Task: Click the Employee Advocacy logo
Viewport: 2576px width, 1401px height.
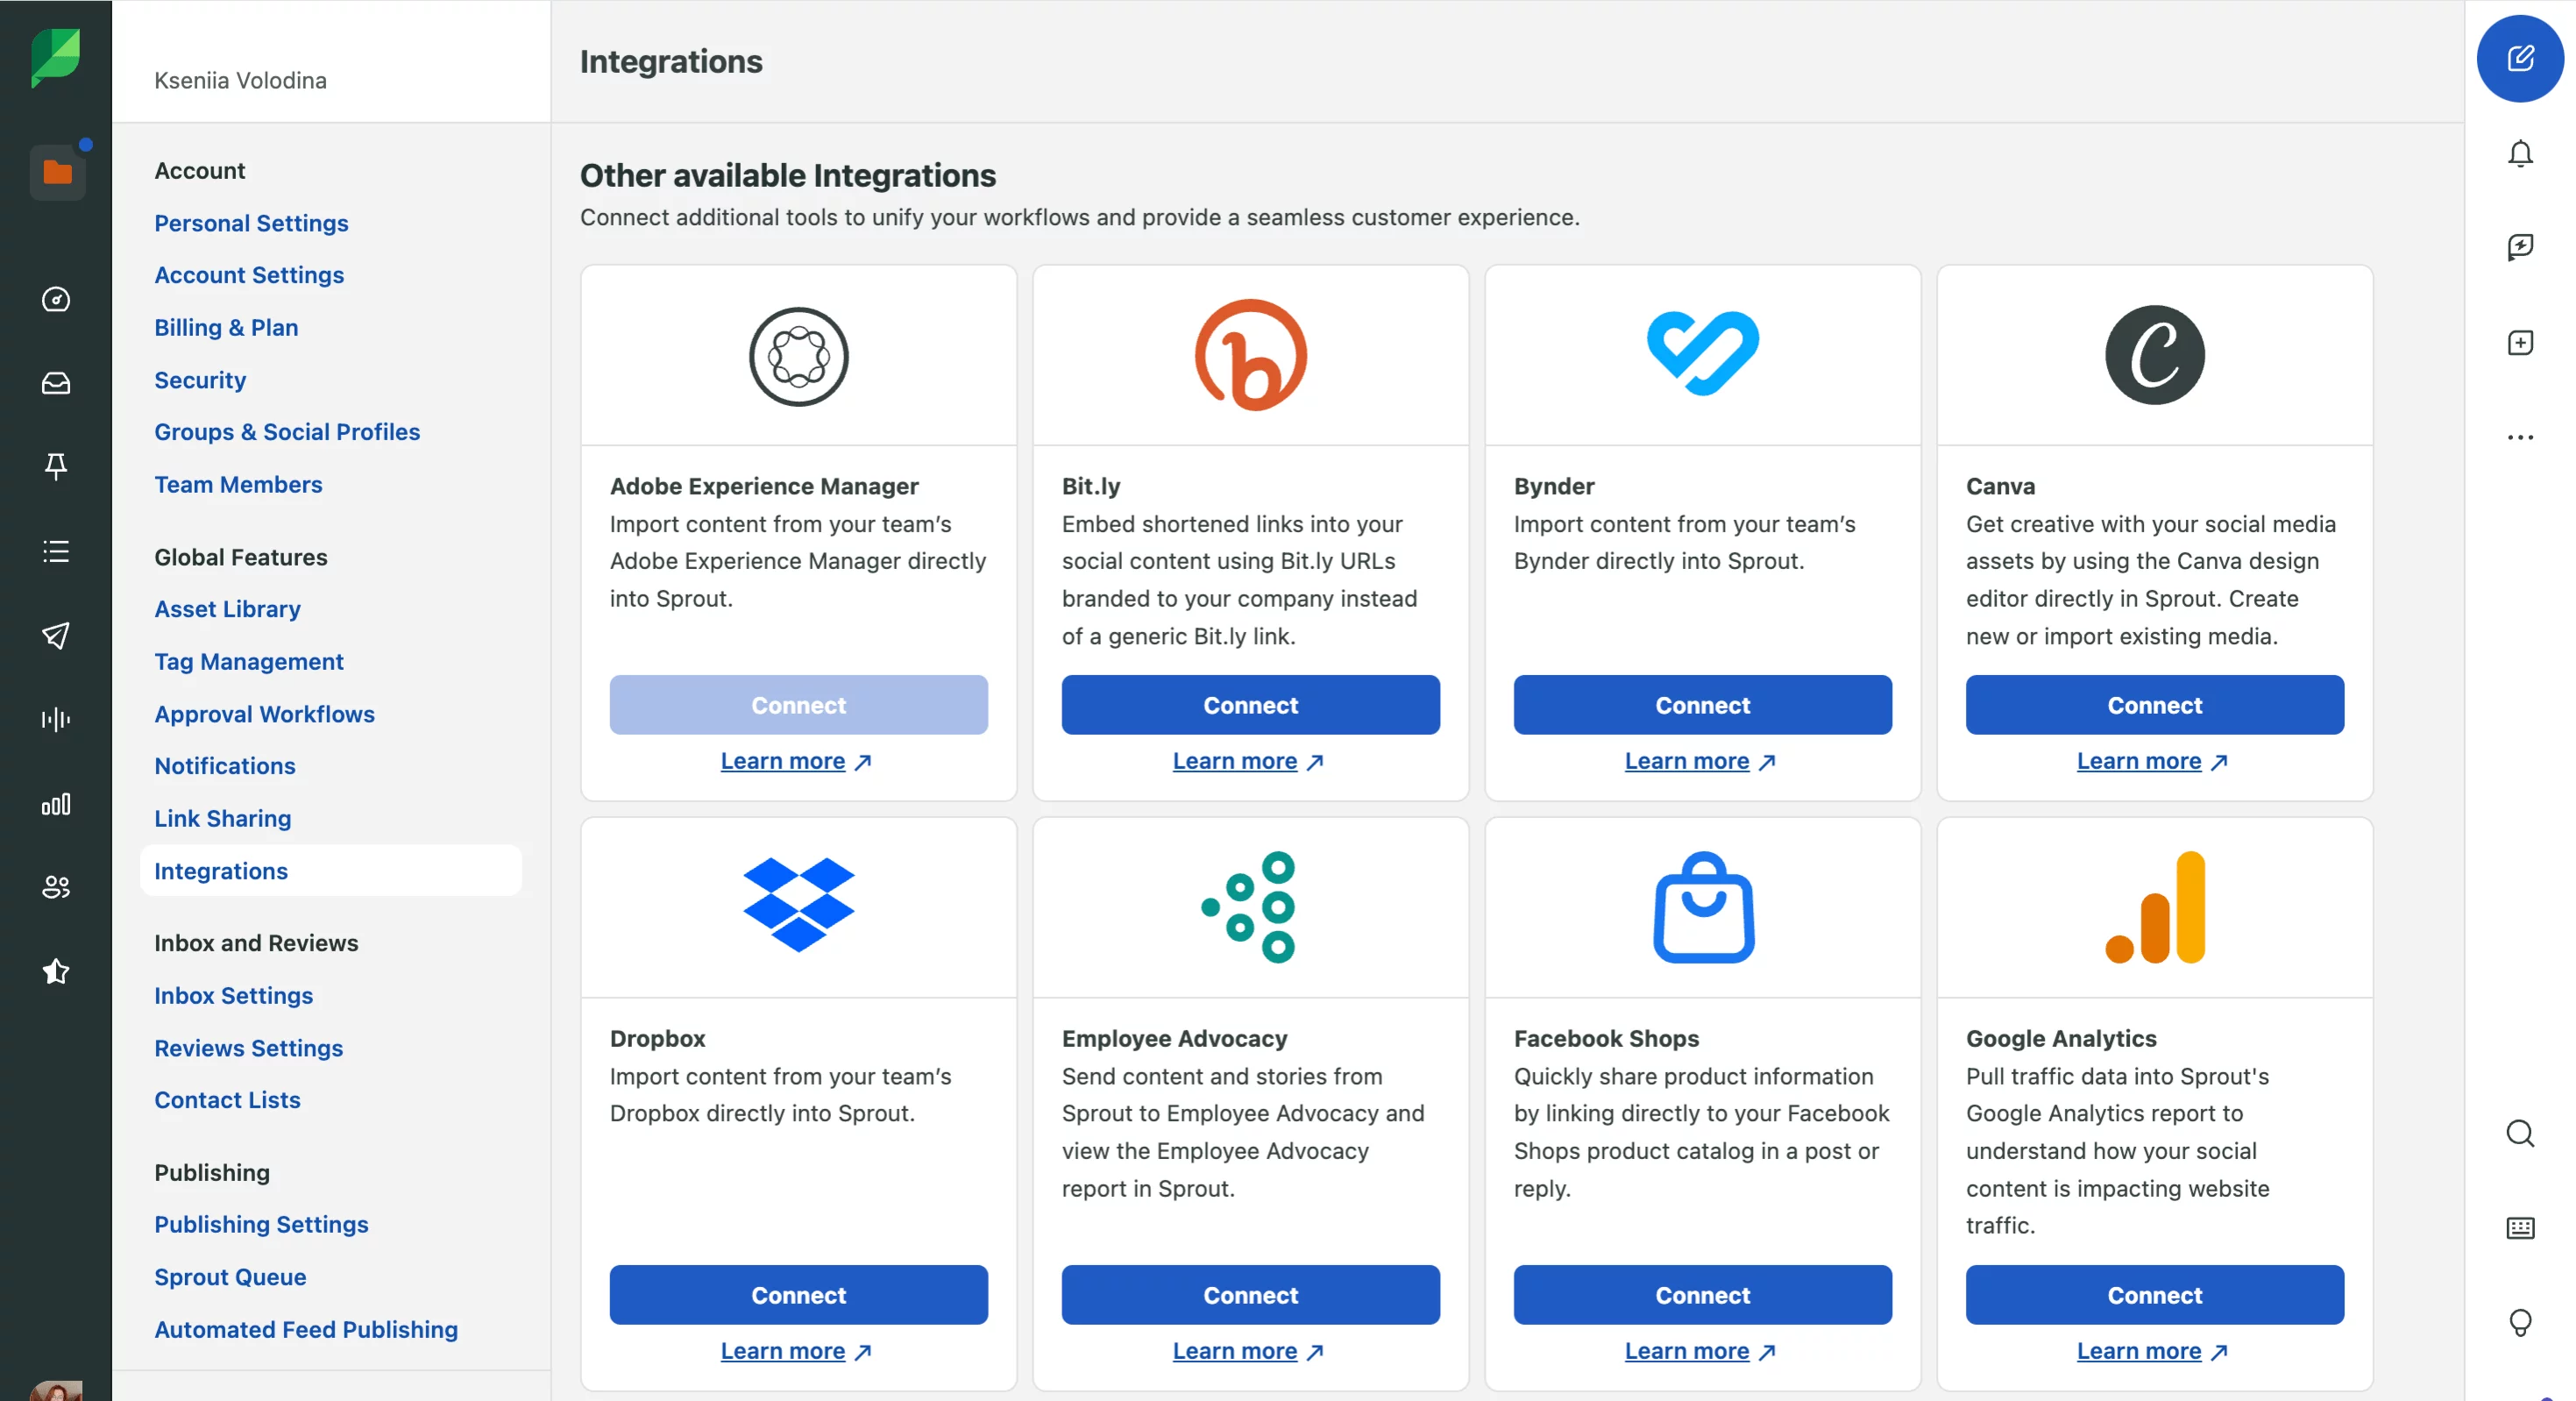Action: (1249, 907)
